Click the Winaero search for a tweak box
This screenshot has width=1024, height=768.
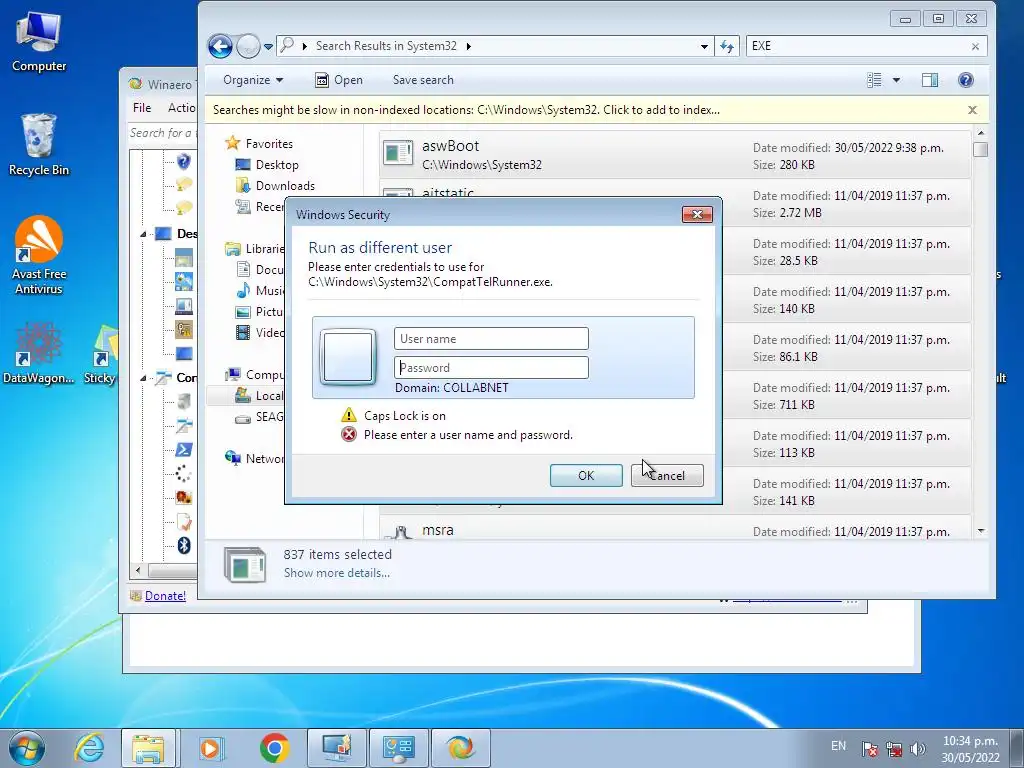[x=162, y=133]
